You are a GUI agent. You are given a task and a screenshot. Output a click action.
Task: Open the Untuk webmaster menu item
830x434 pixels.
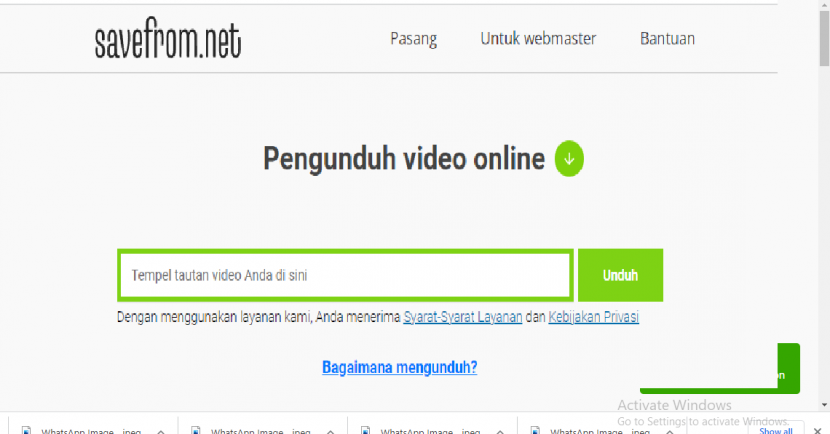pyautogui.click(x=538, y=39)
